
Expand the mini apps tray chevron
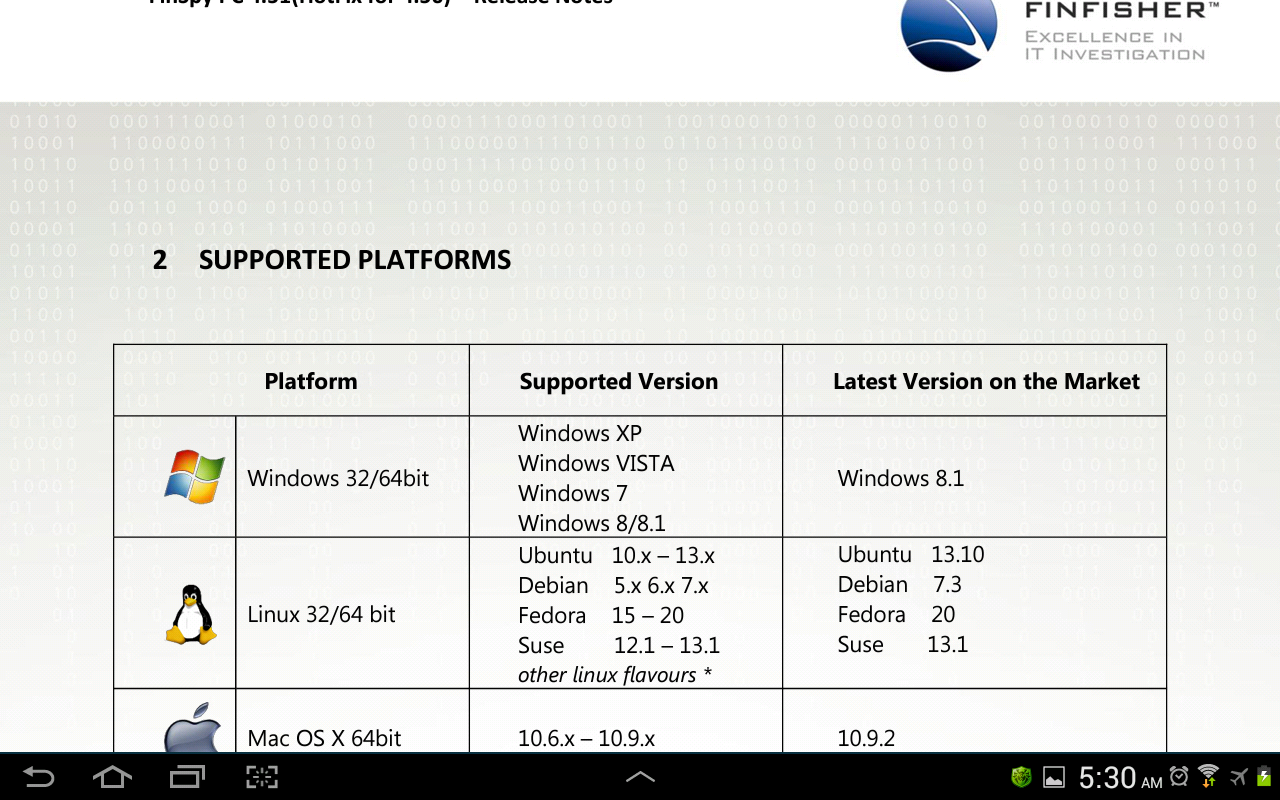click(641, 776)
